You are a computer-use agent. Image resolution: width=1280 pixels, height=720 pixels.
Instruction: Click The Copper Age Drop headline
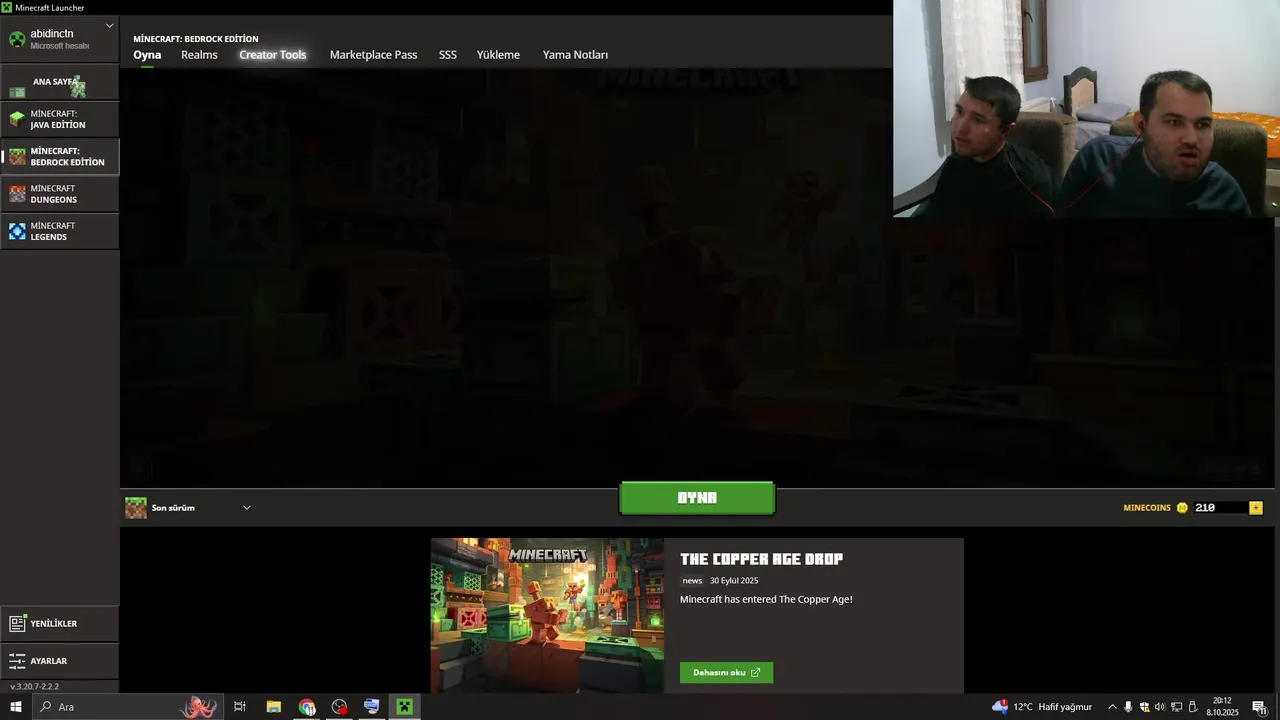761,559
